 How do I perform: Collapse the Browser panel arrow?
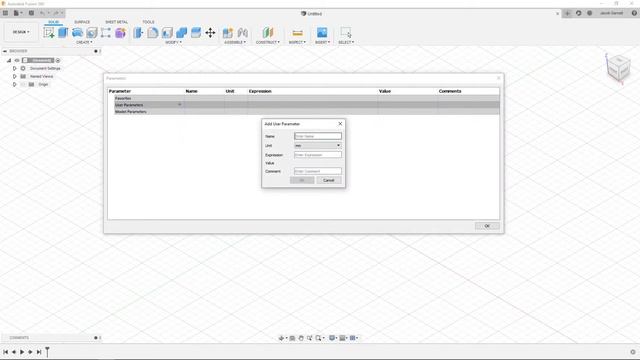[5, 51]
